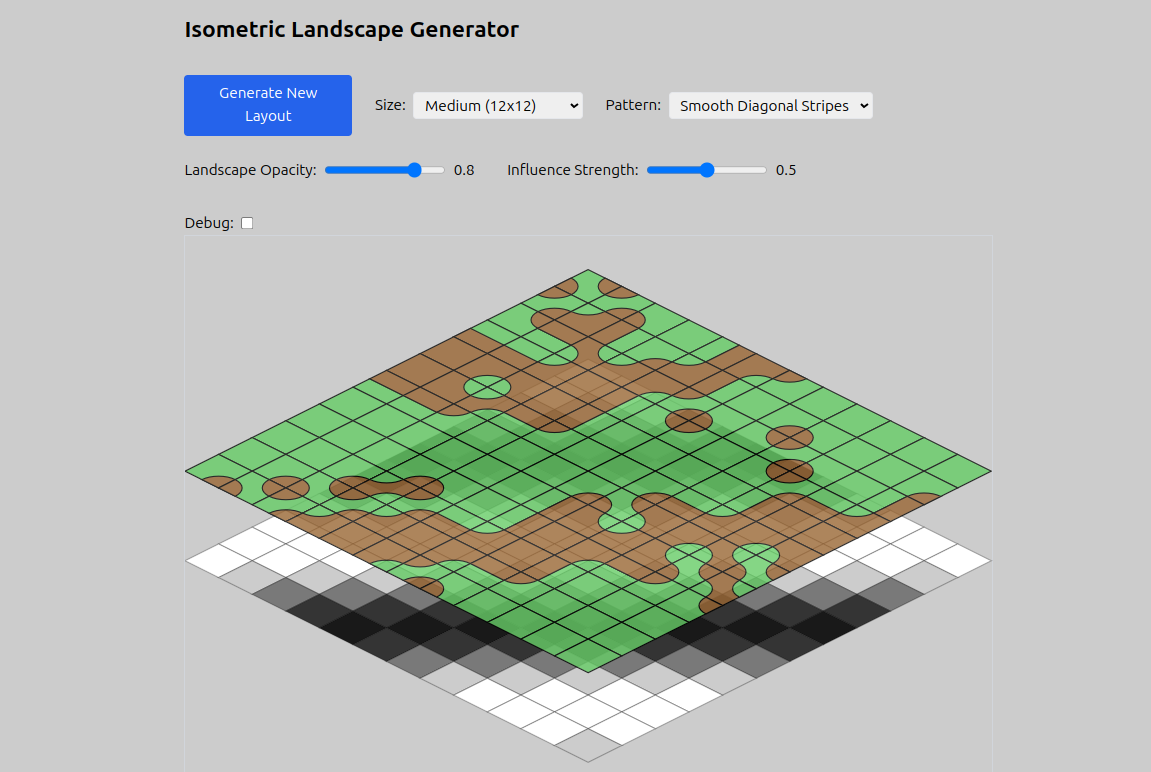
Task: Click the Influence Strength value 0.5
Action: (x=786, y=170)
